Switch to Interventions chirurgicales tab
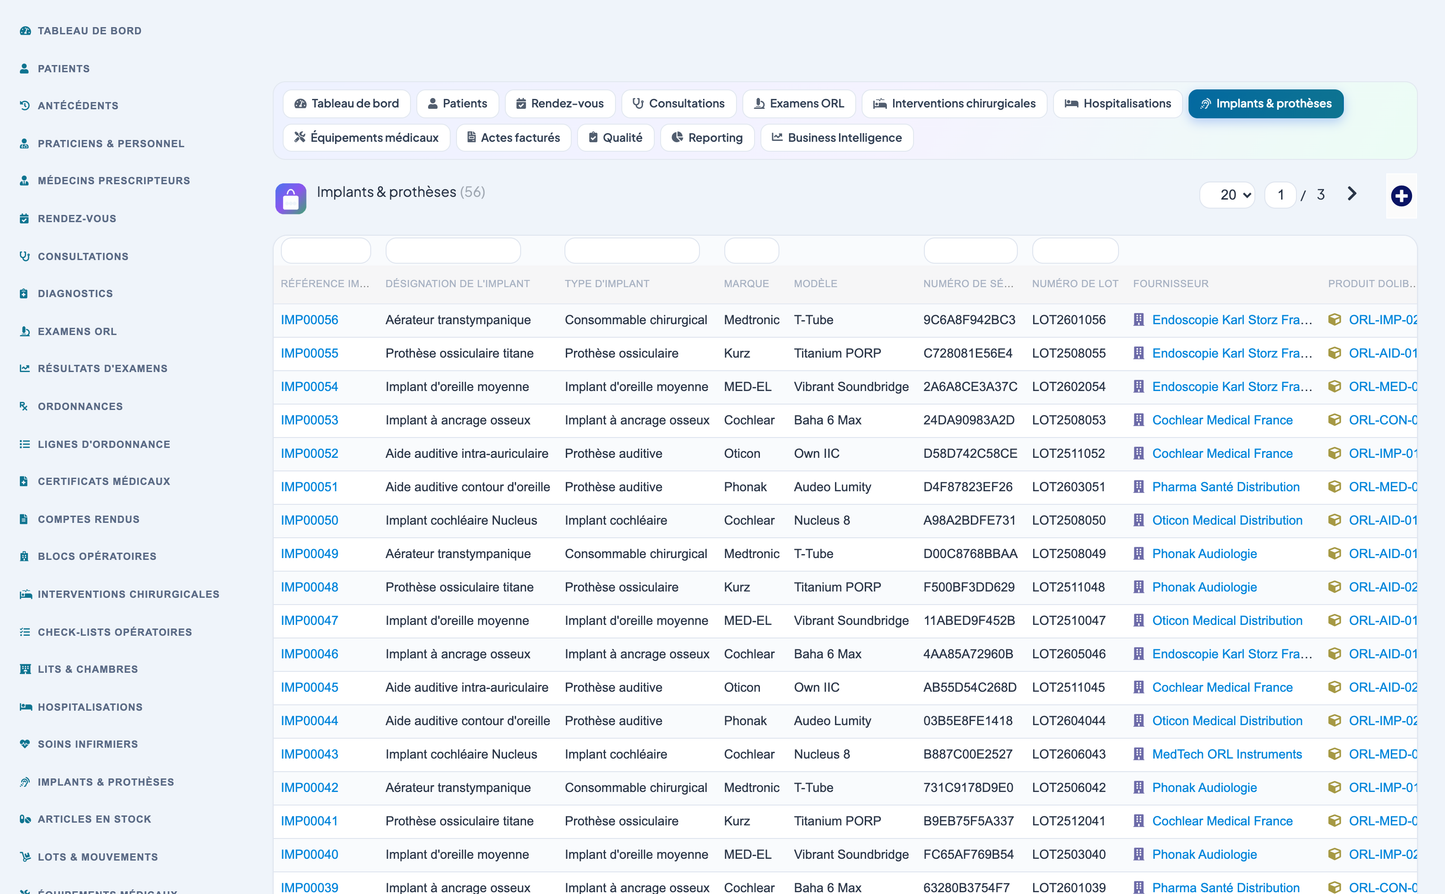The height and width of the screenshot is (894, 1445). (x=954, y=104)
